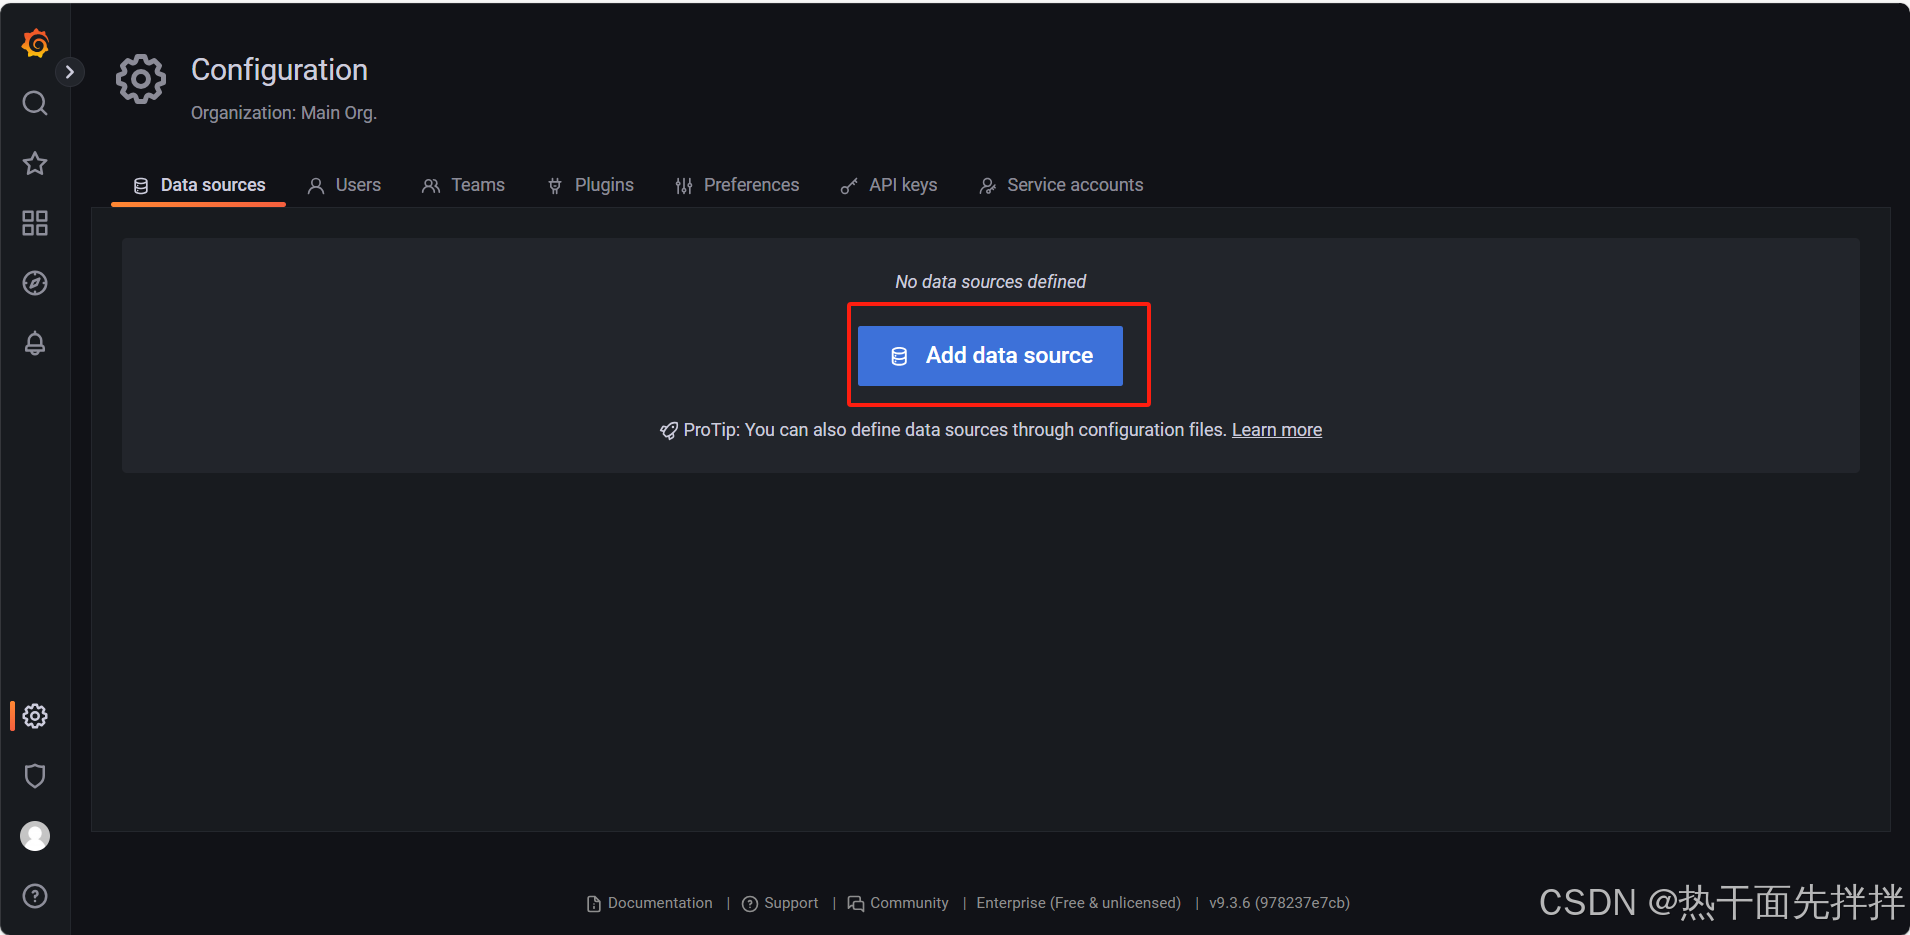This screenshot has width=1910, height=935.
Task: Switch to the Users tab
Action: [344, 185]
